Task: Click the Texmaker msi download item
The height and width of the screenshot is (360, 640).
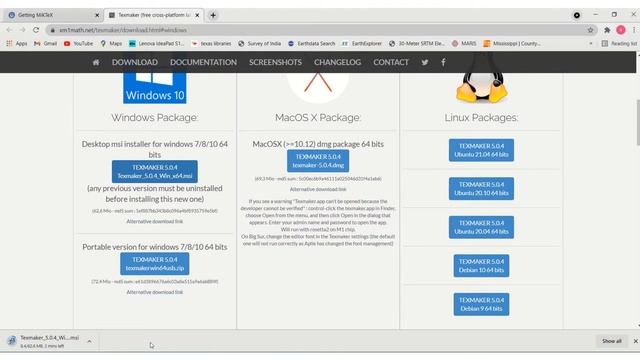Action: point(43,341)
